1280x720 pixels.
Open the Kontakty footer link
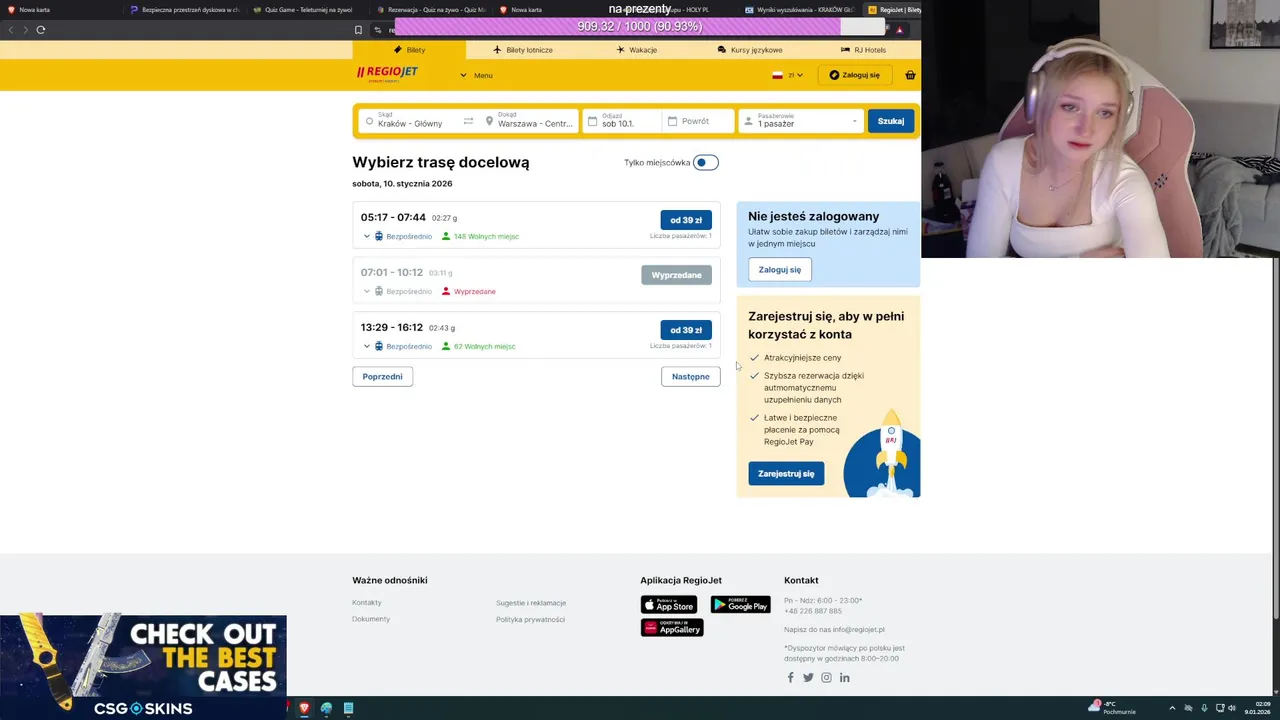tap(367, 603)
